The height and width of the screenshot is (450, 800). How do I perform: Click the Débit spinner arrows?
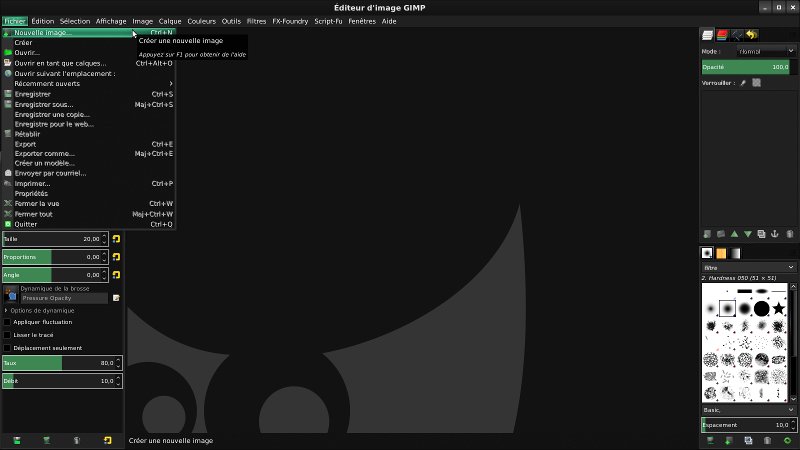[x=118, y=381]
